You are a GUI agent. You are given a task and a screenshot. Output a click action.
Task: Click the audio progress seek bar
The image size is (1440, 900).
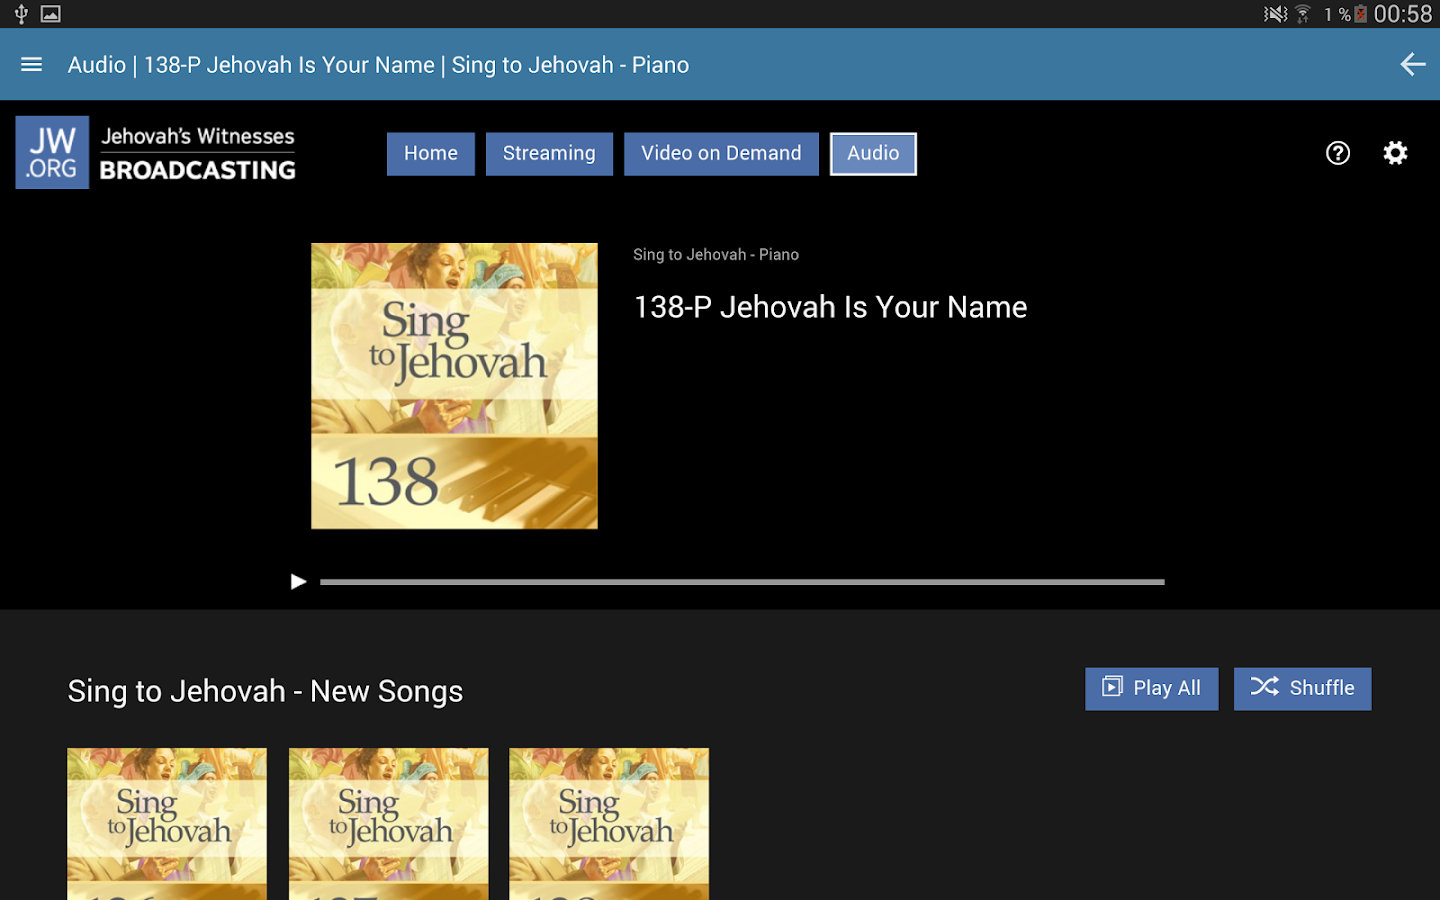click(742, 582)
